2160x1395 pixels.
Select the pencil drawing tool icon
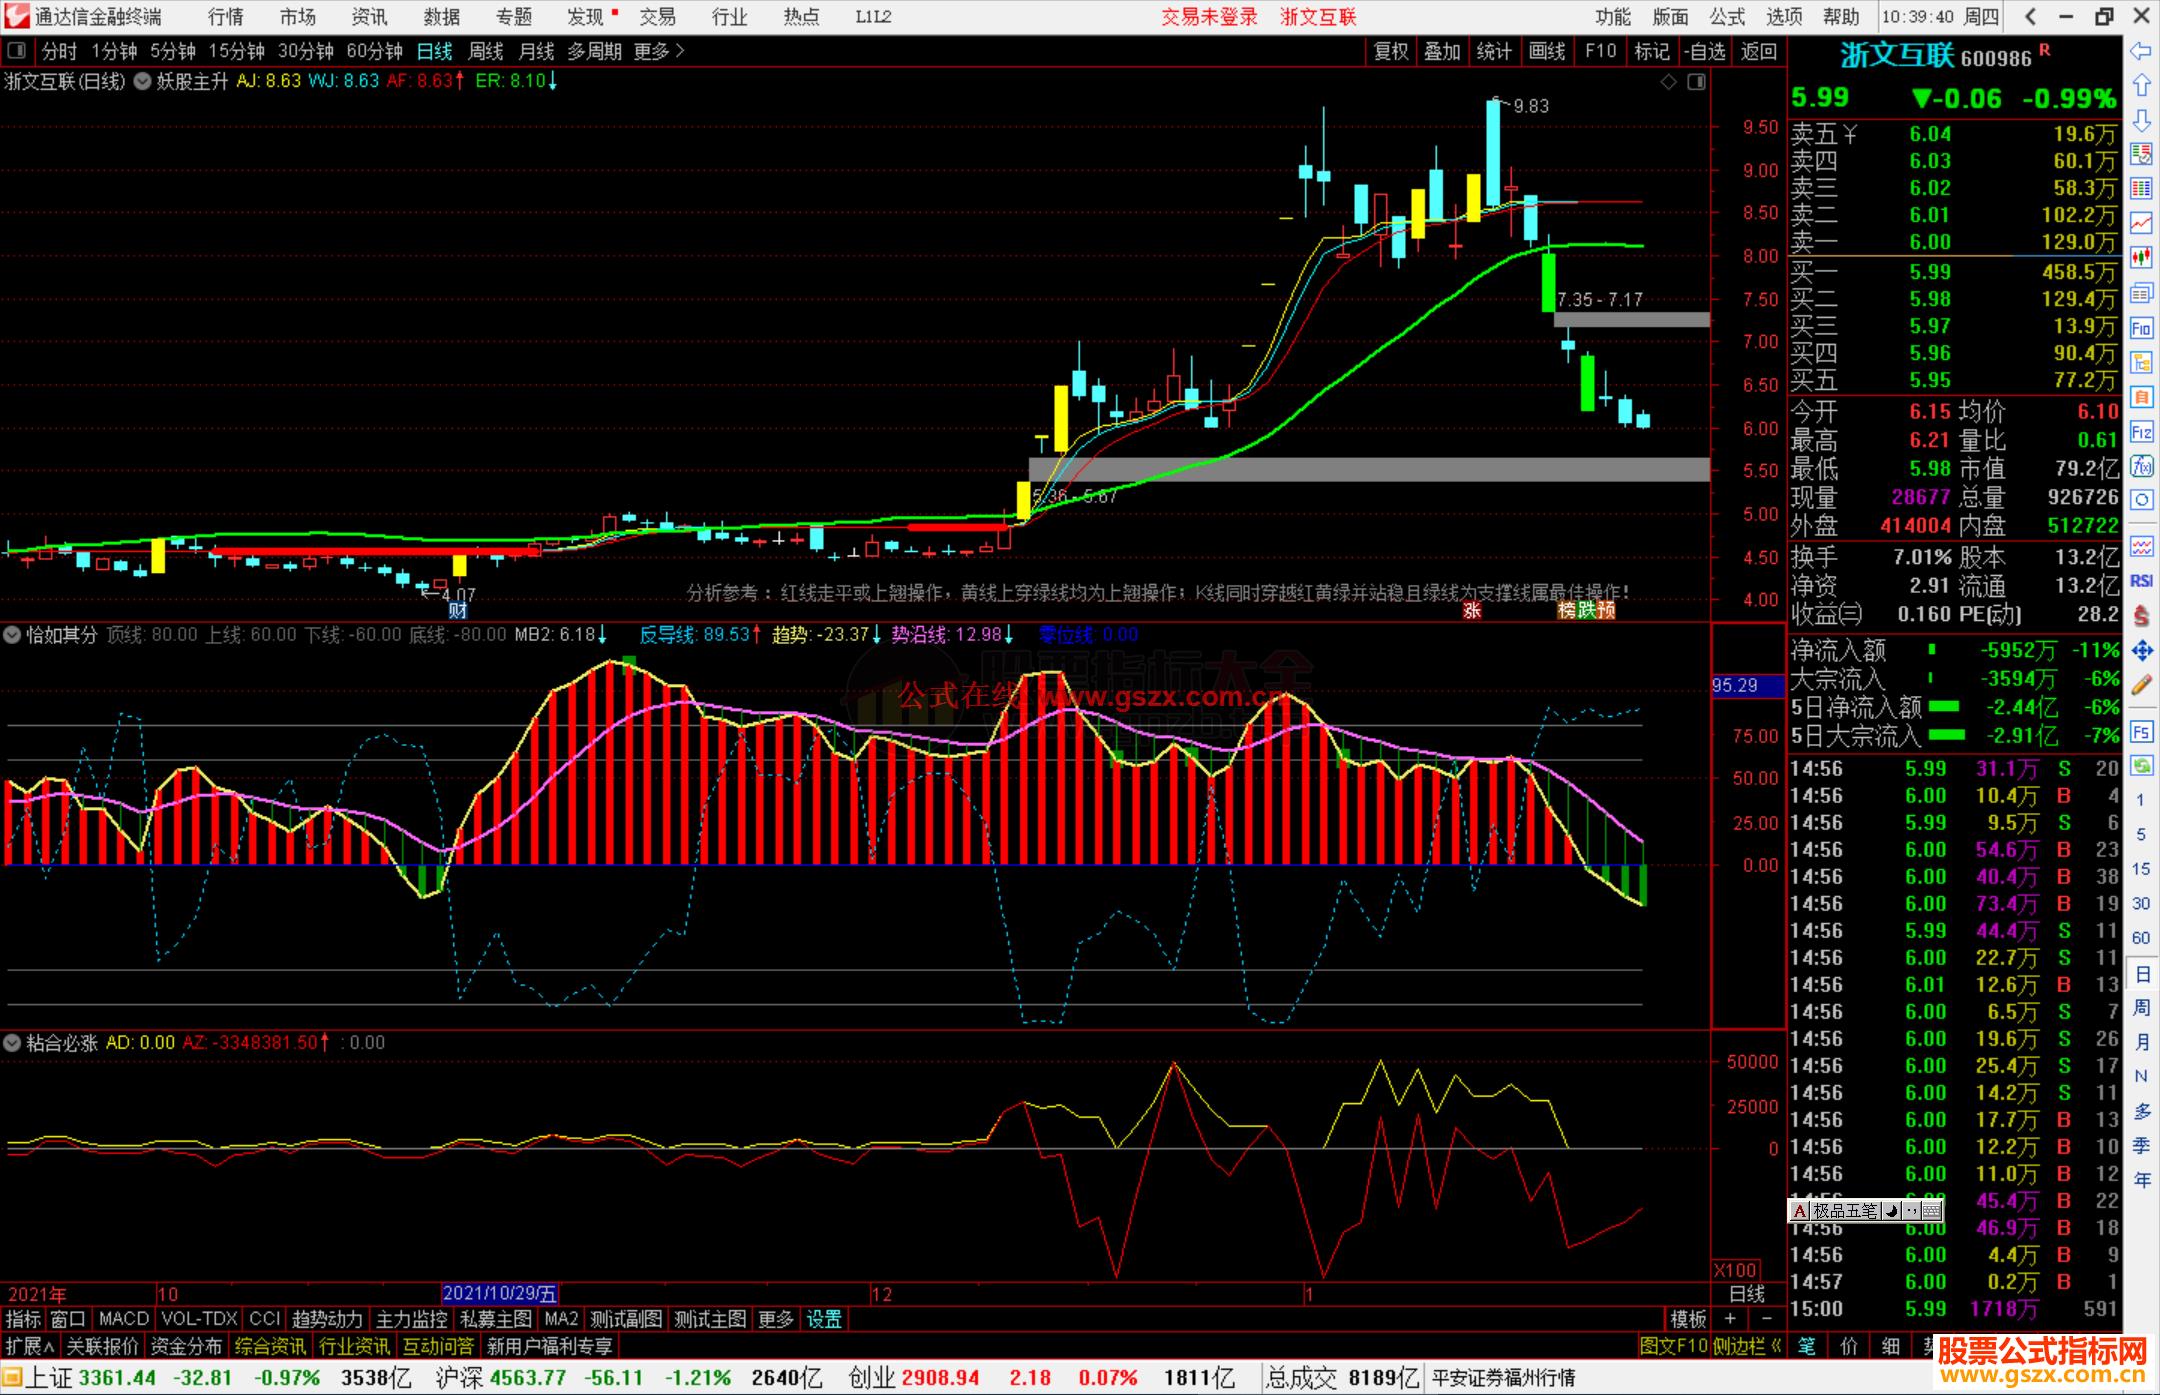coord(2141,685)
